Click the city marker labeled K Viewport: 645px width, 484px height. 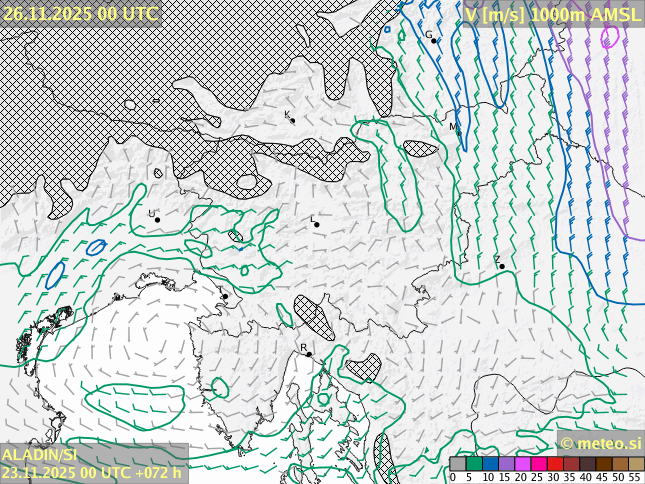tap(292, 121)
